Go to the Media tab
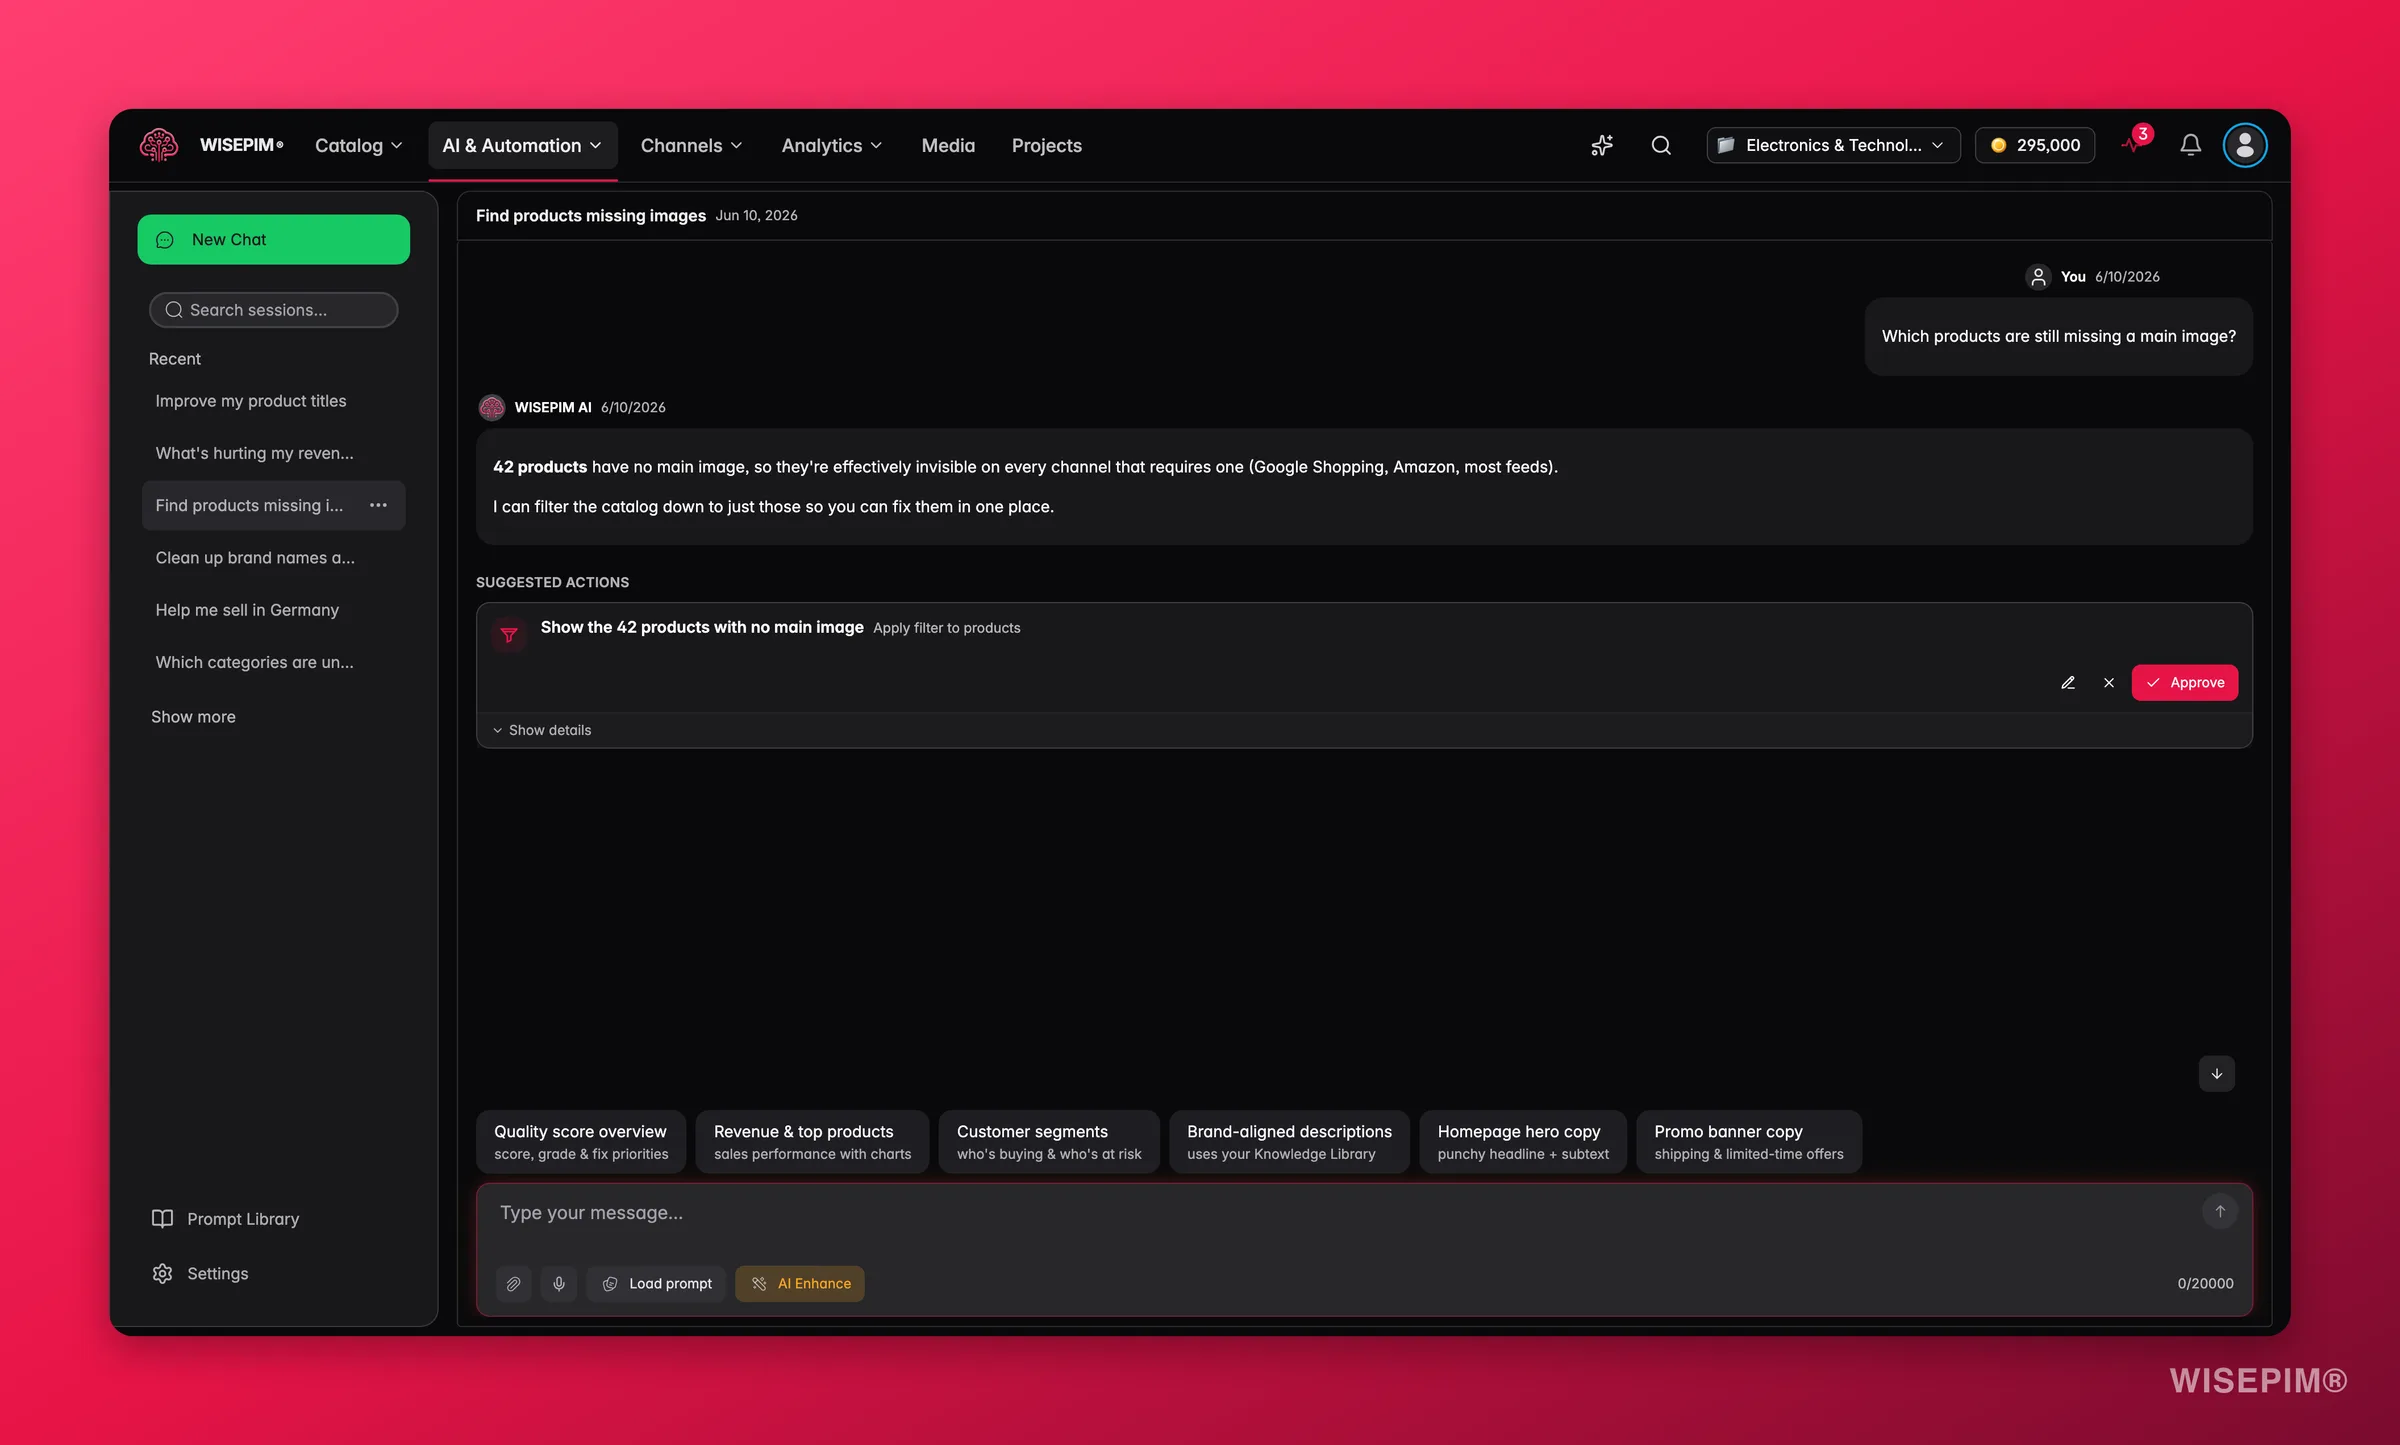This screenshot has width=2400, height=1445. click(x=948, y=146)
